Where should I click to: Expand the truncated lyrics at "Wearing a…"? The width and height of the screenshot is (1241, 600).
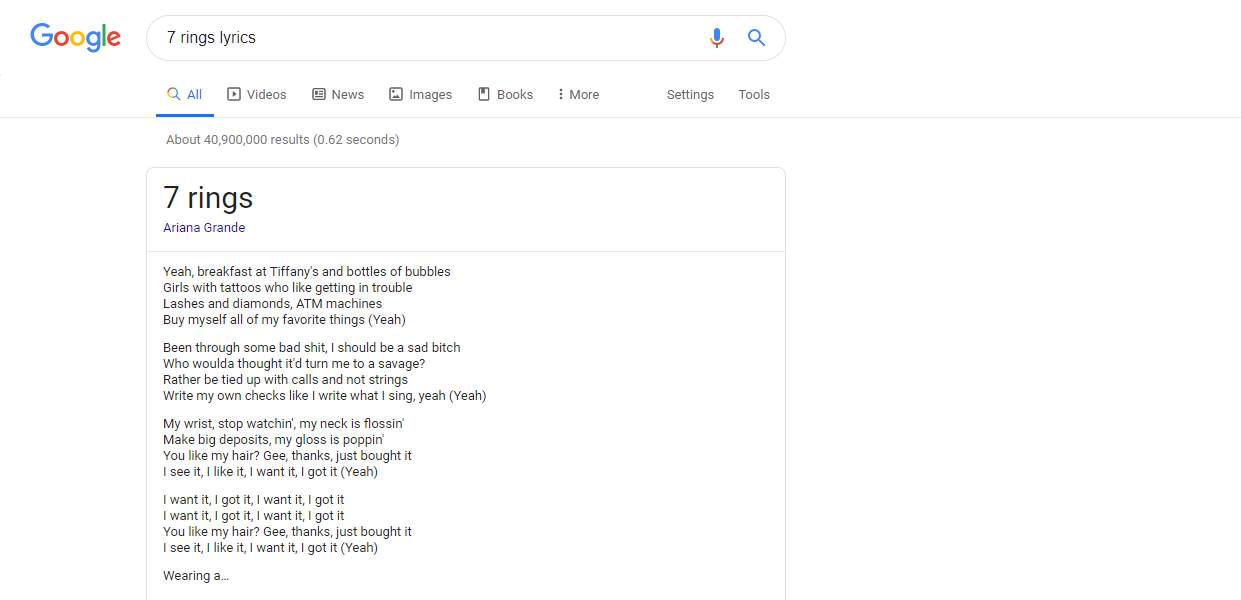196,576
